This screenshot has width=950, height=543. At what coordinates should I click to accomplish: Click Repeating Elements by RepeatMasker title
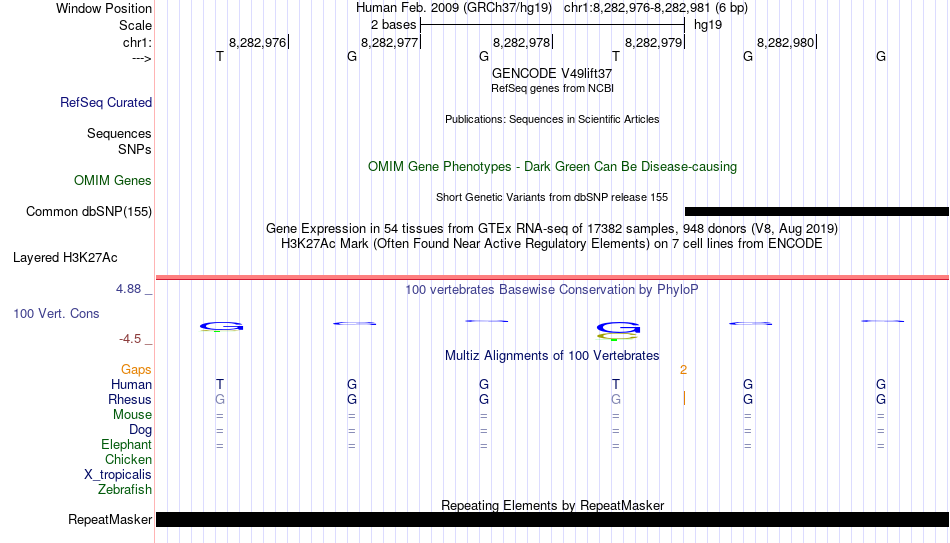tap(552, 505)
